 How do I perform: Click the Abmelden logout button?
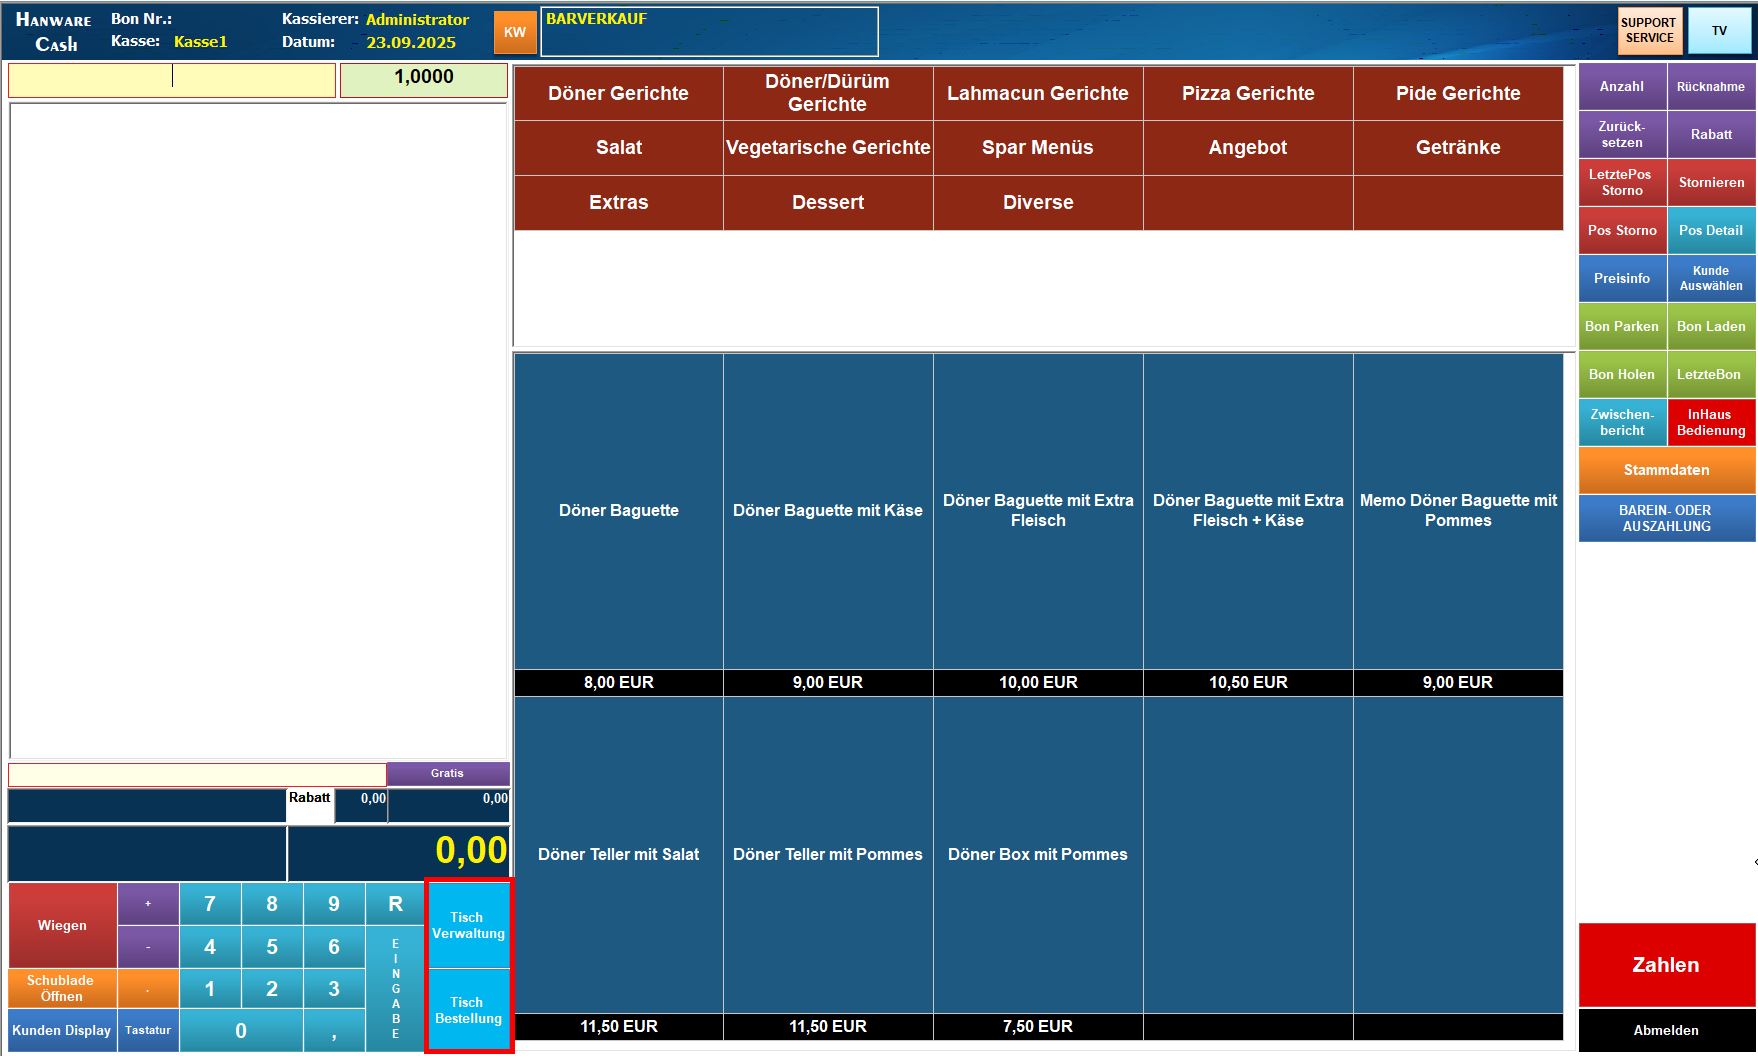click(x=1665, y=1030)
